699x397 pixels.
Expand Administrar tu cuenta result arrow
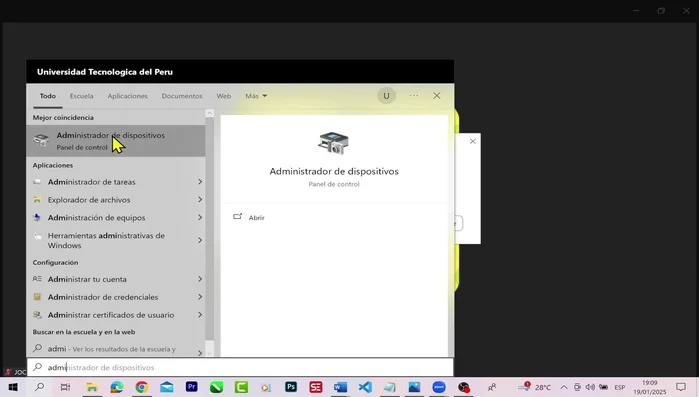click(200, 279)
